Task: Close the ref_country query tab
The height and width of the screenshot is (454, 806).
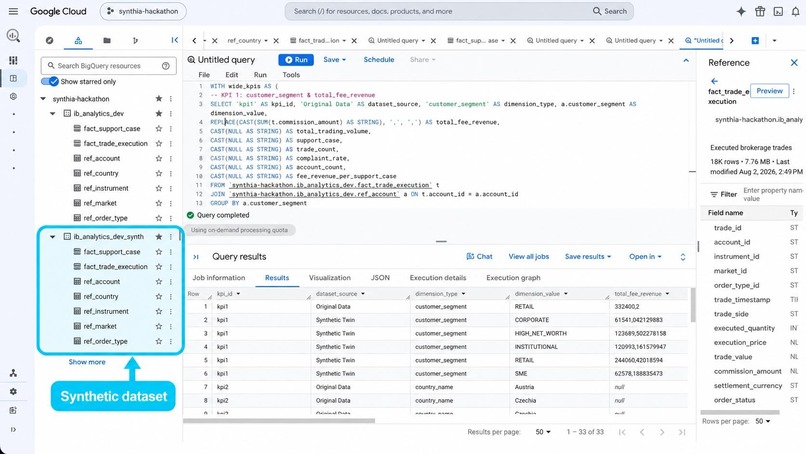Action: tap(276, 41)
